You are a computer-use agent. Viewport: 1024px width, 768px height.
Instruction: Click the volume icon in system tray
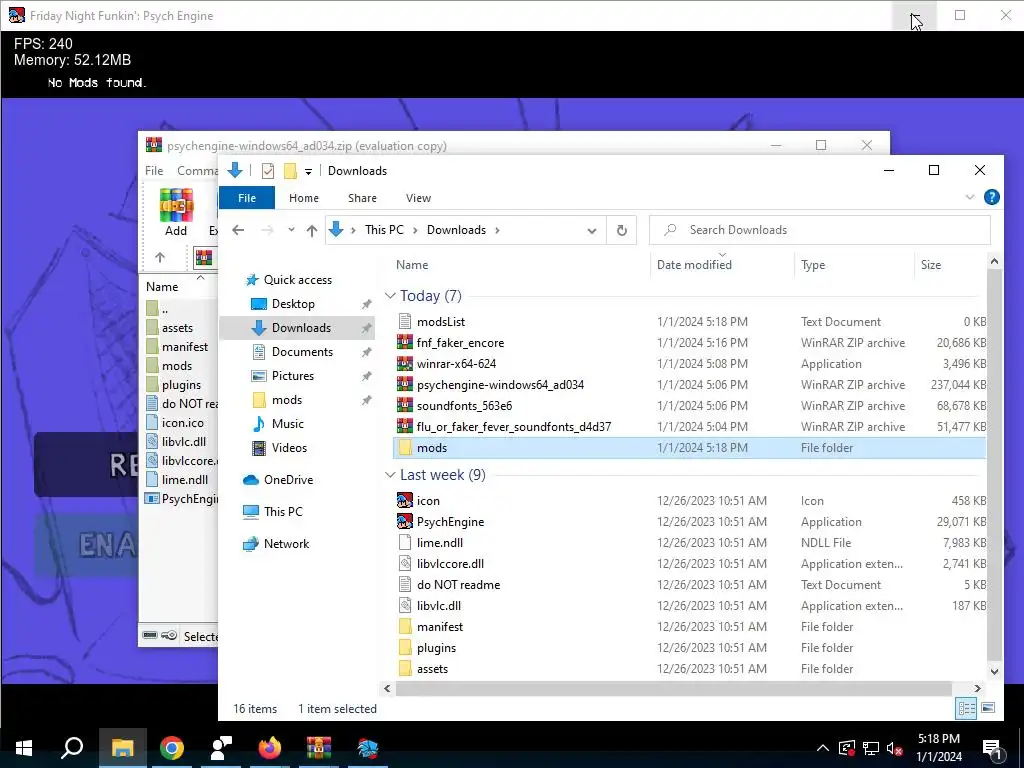[895, 748]
